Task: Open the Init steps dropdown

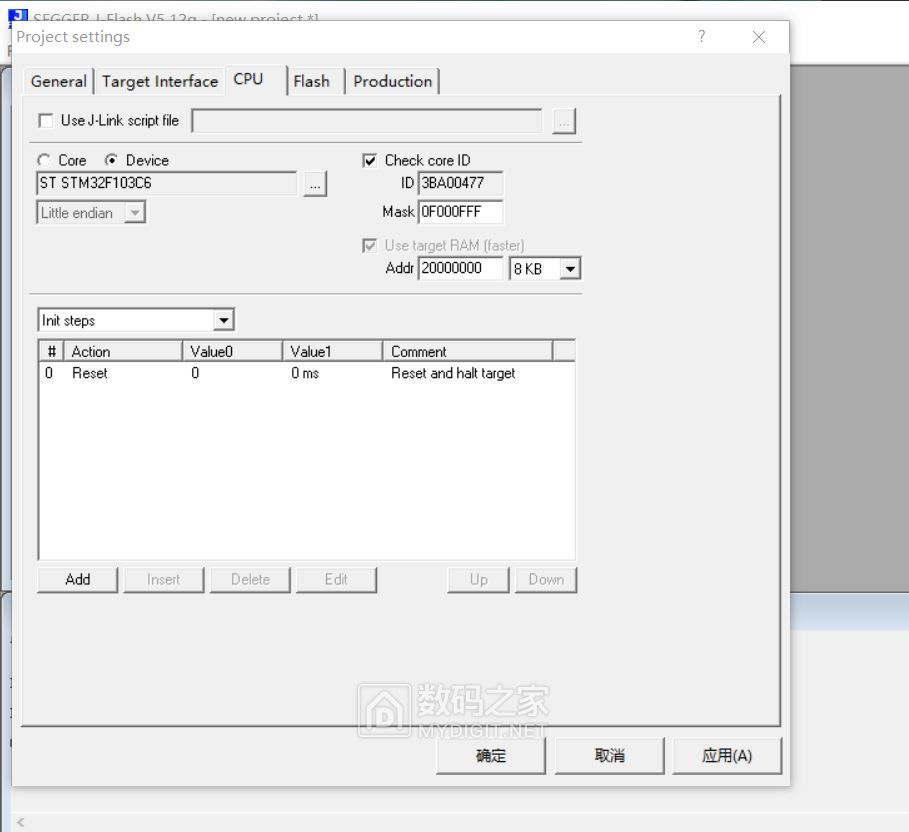Action: point(224,321)
